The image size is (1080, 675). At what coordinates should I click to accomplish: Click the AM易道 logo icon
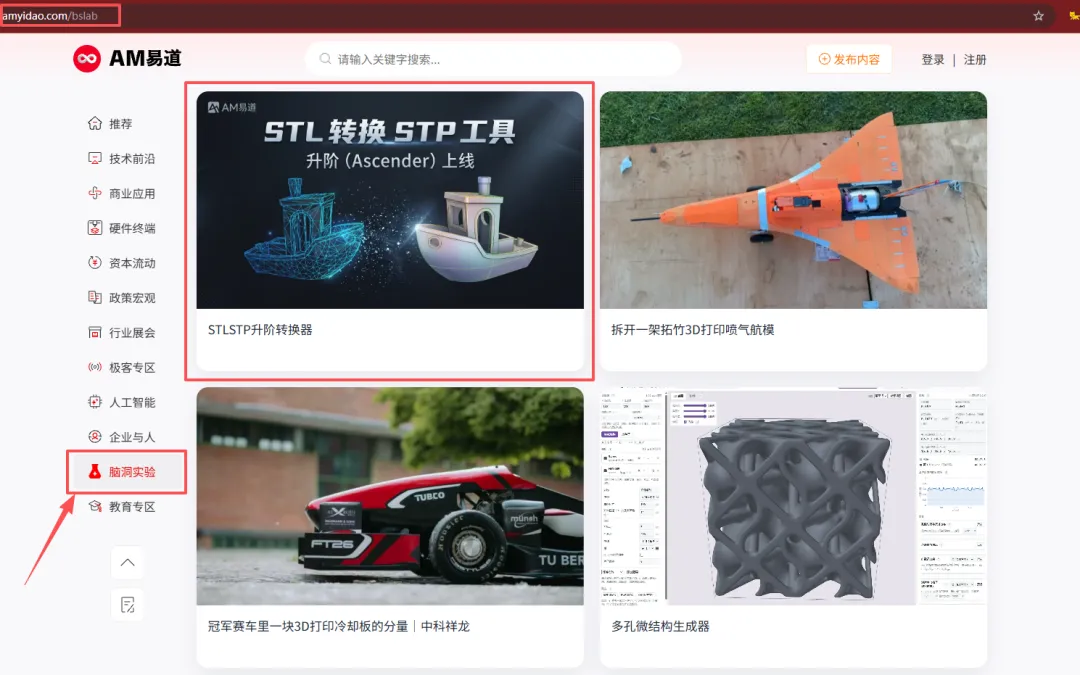pyautogui.click(x=87, y=59)
